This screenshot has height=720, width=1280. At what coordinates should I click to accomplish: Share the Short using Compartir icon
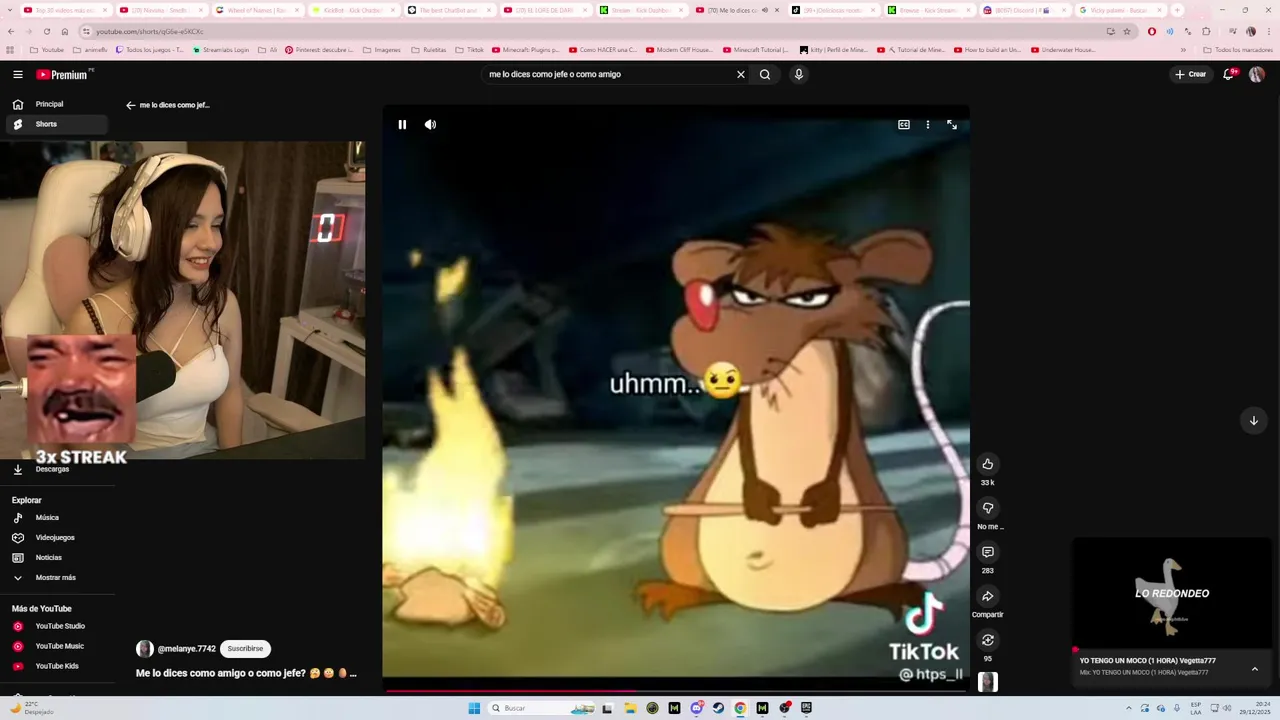987,596
